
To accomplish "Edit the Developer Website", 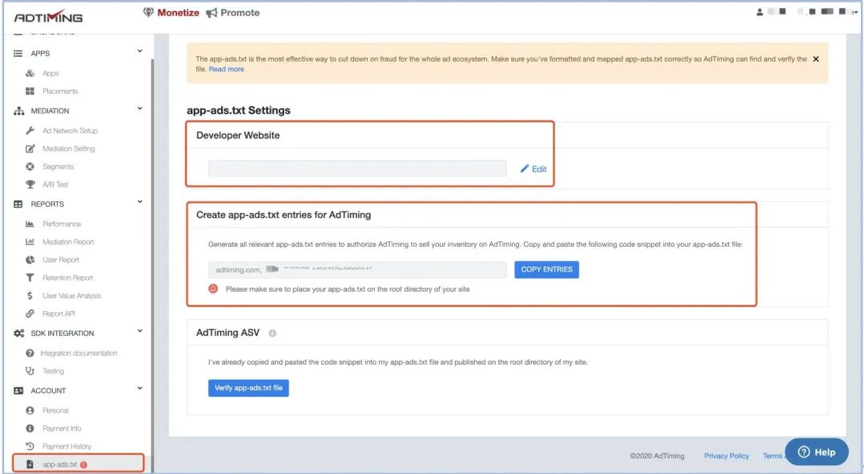I will [533, 169].
